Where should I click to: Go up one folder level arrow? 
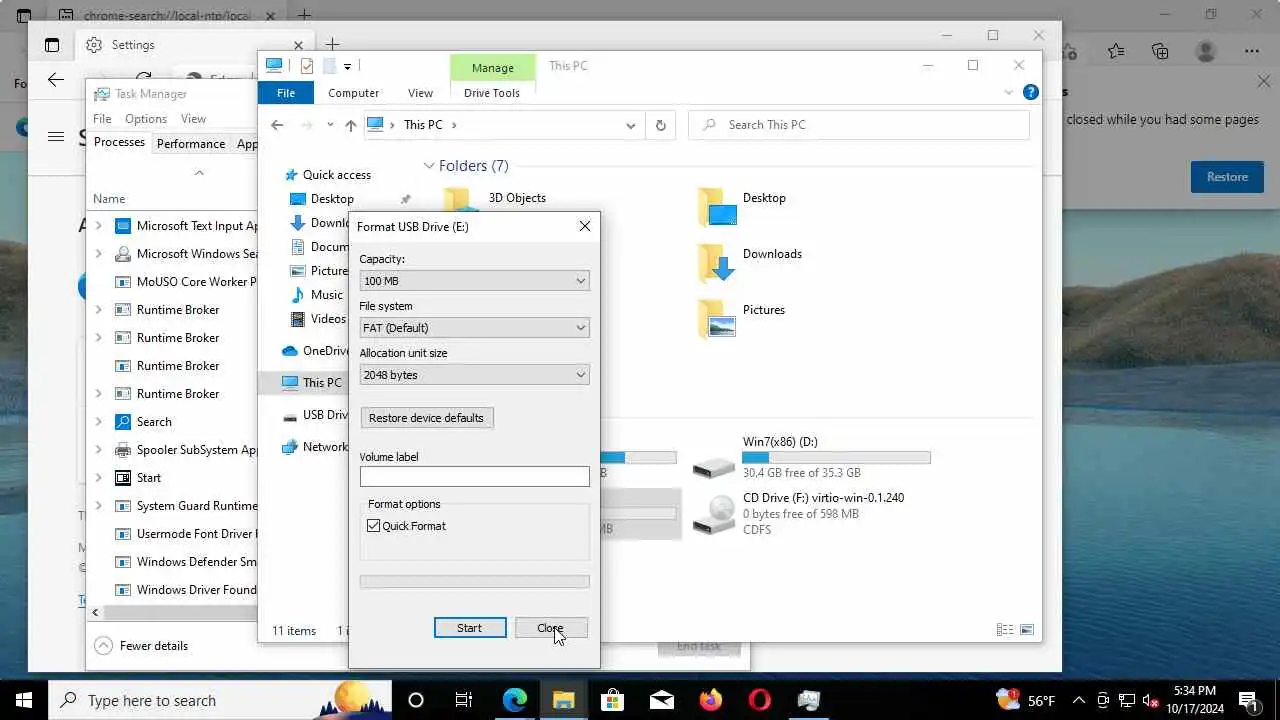pyautogui.click(x=350, y=125)
